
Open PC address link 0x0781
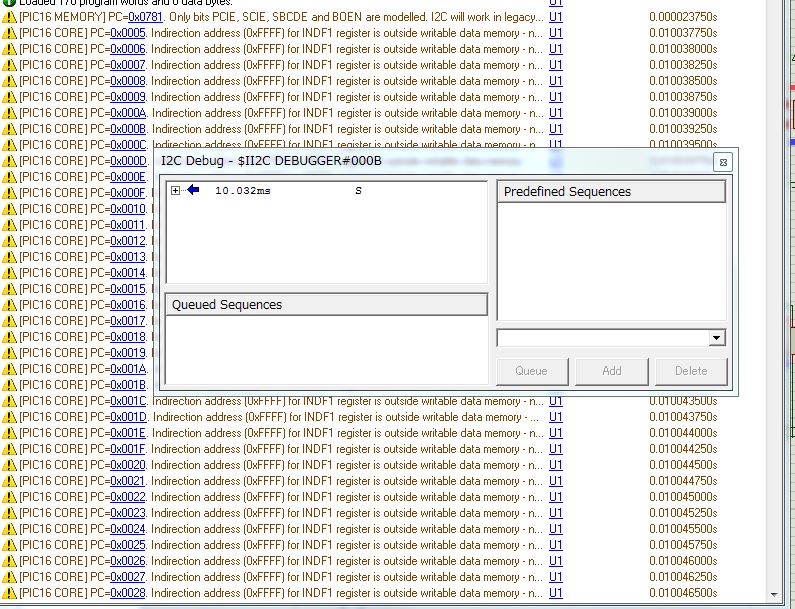click(146, 17)
